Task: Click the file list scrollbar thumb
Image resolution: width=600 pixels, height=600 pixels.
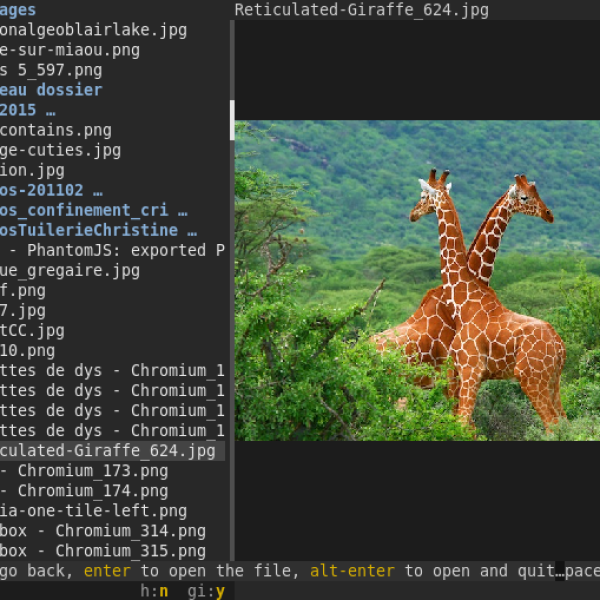Action: [x=232, y=120]
